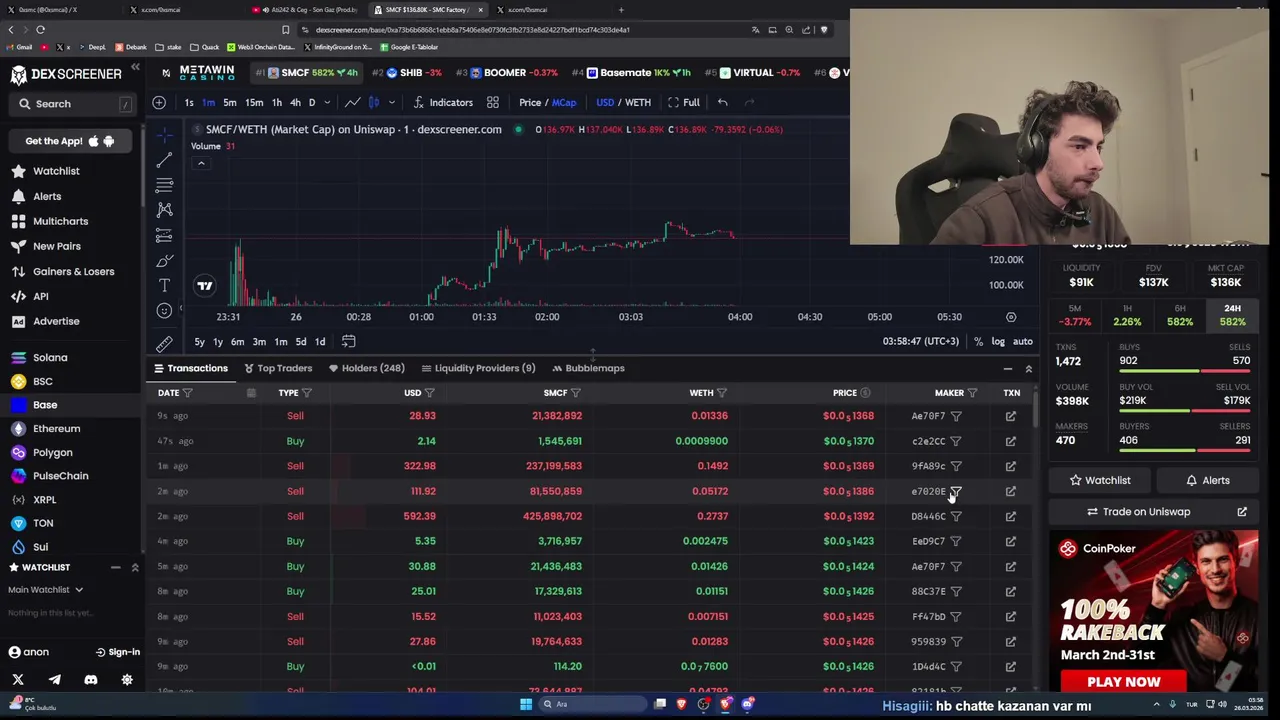Open the Main Watchlist dropdown
The image size is (1280, 720).
click(x=45, y=590)
